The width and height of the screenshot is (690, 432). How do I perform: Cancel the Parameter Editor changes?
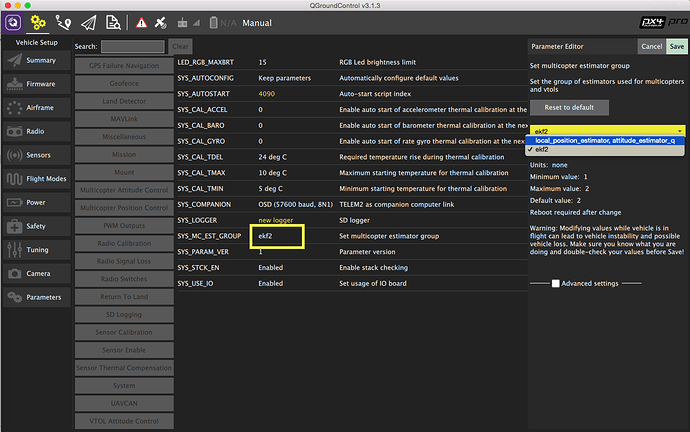pos(651,46)
